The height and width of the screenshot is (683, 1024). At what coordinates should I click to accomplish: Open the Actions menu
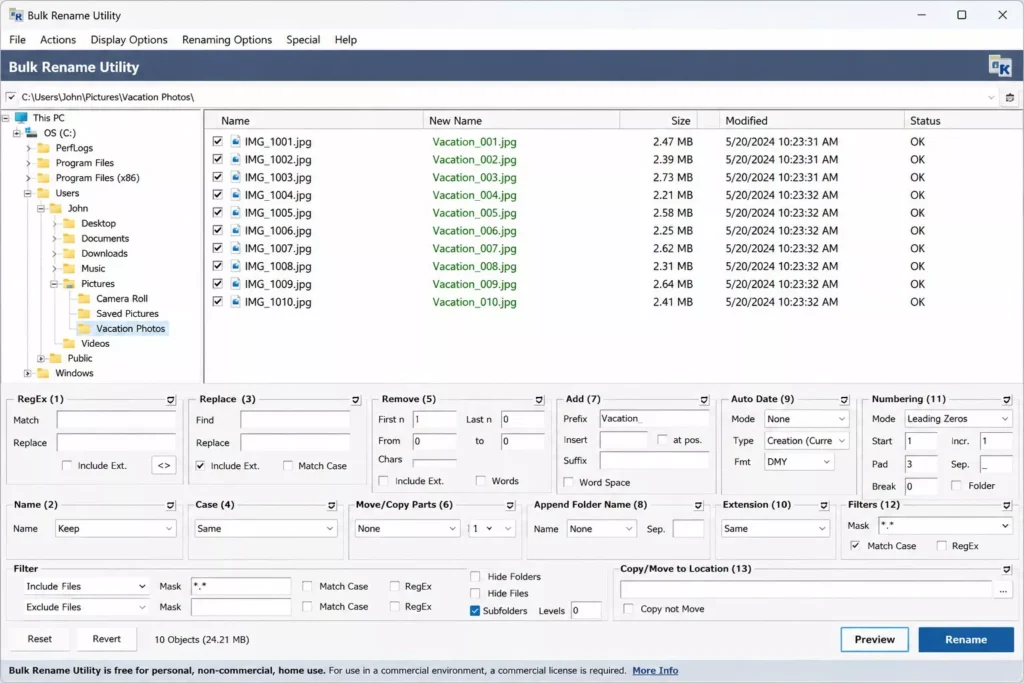pyautogui.click(x=58, y=40)
